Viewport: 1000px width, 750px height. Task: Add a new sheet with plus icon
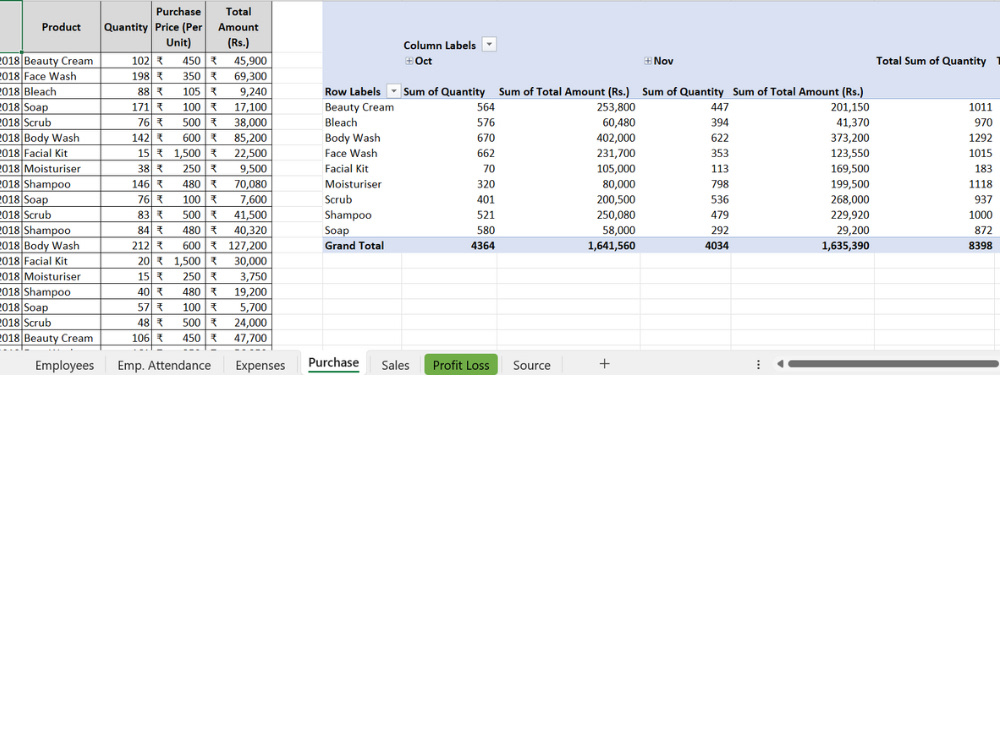[605, 364]
